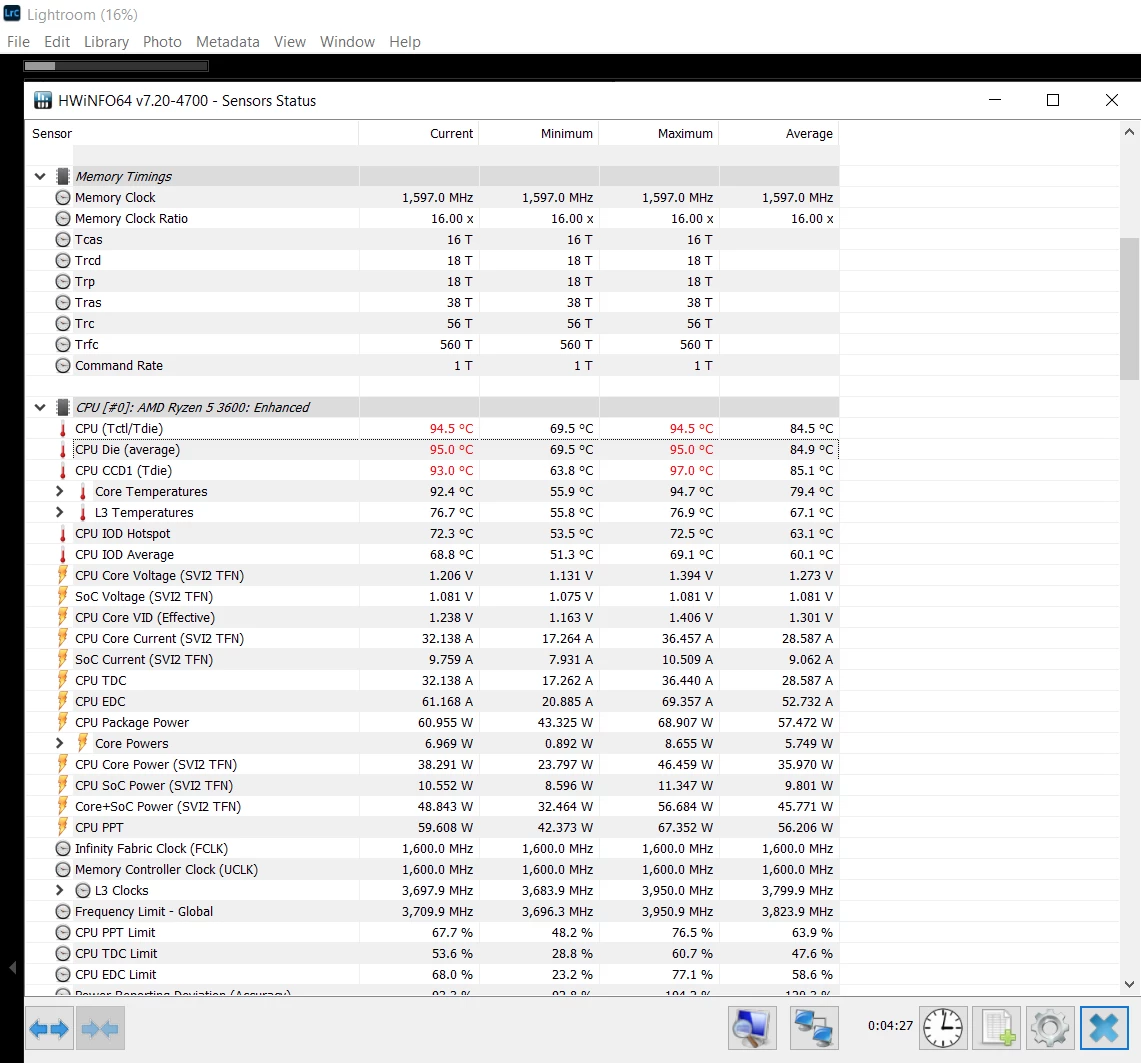Click CPU PPT lightning icon
This screenshot has width=1141, height=1063.
[x=63, y=827]
